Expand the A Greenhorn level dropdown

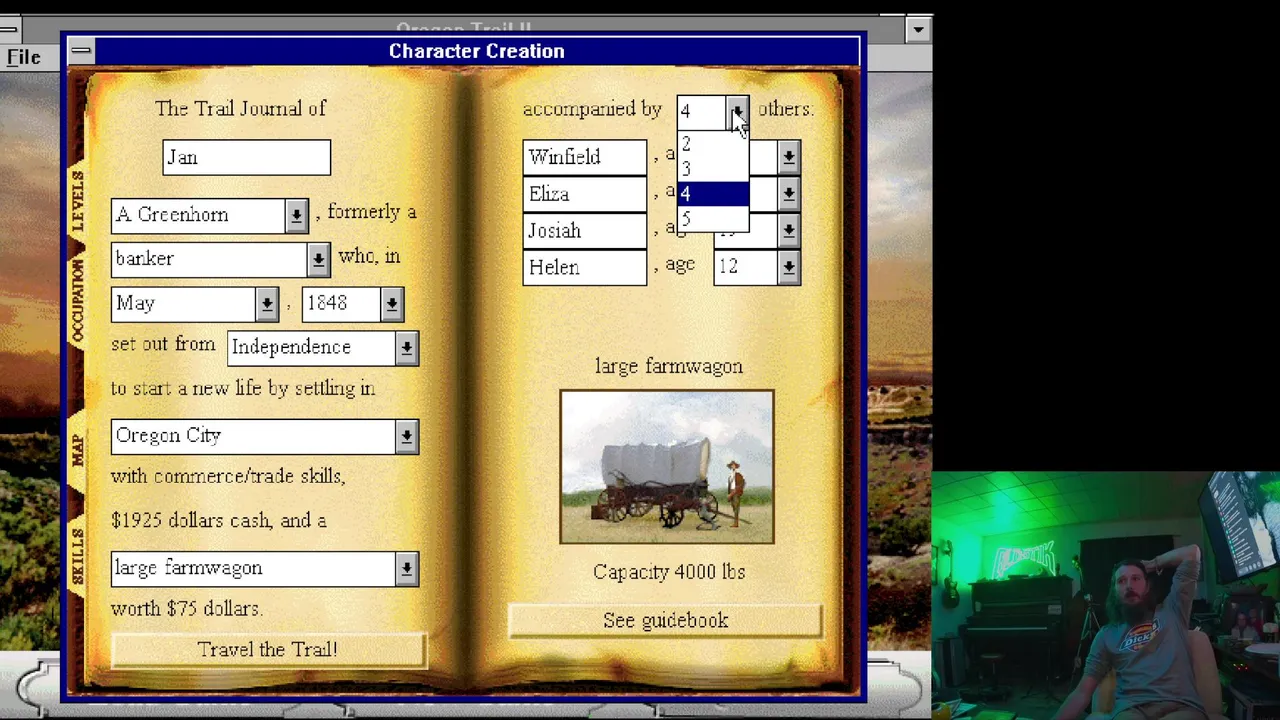[x=296, y=215]
